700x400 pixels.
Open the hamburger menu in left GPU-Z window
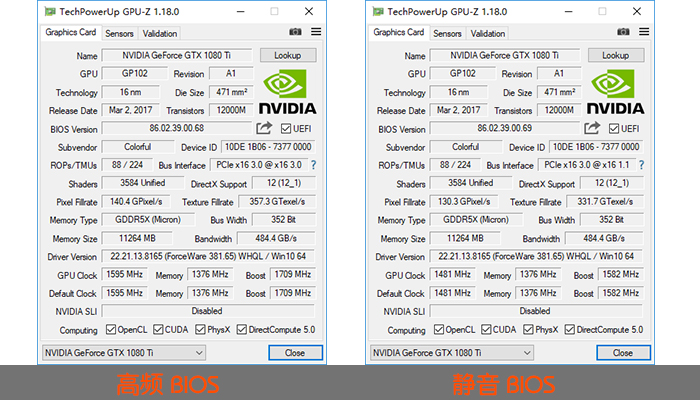[x=316, y=32]
